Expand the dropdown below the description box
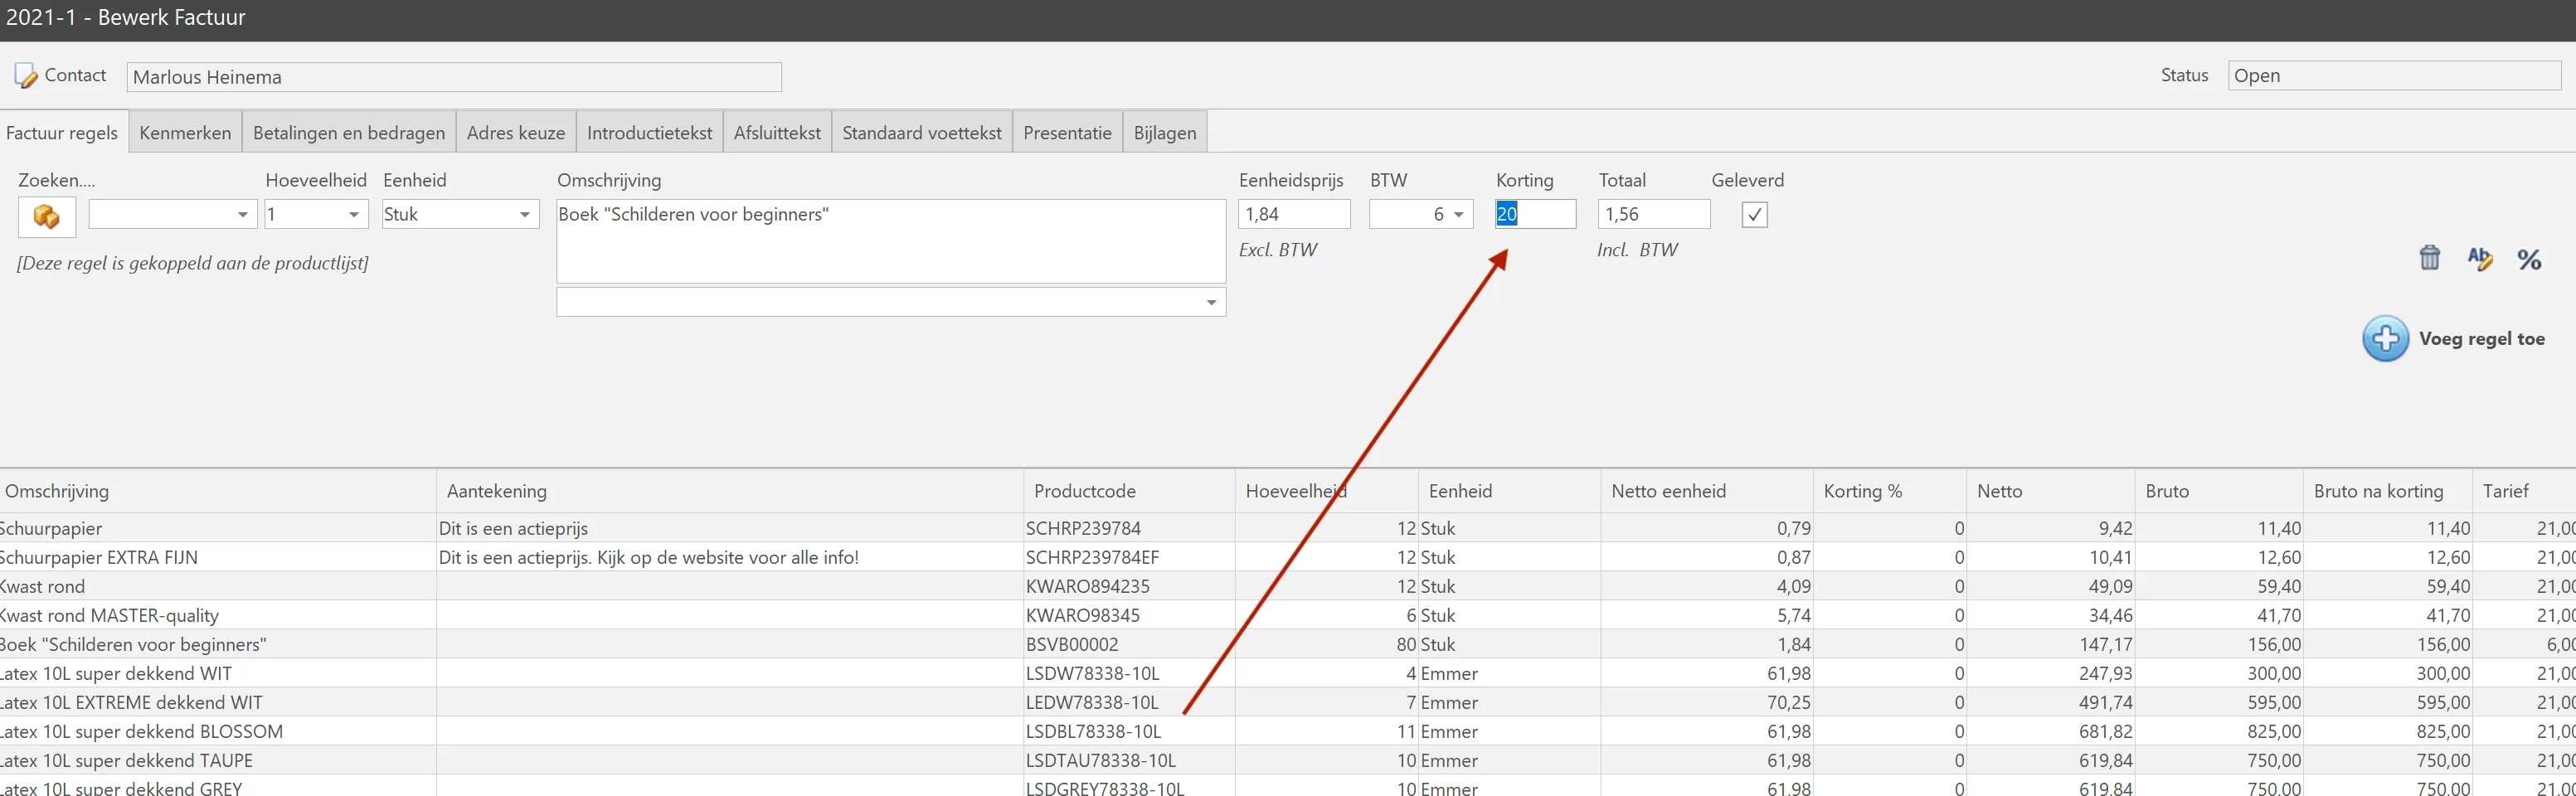2576x796 pixels. click(1211, 302)
